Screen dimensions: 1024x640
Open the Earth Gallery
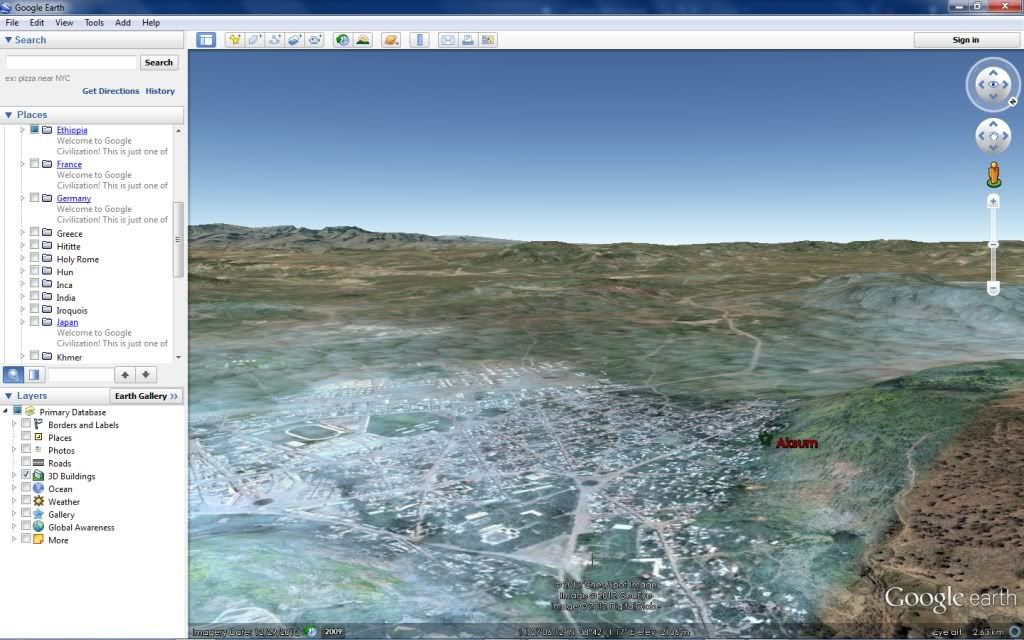pos(146,396)
